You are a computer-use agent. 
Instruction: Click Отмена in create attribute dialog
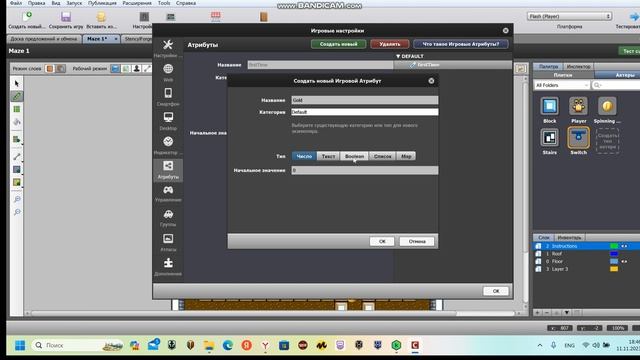(x=417, y=241)
